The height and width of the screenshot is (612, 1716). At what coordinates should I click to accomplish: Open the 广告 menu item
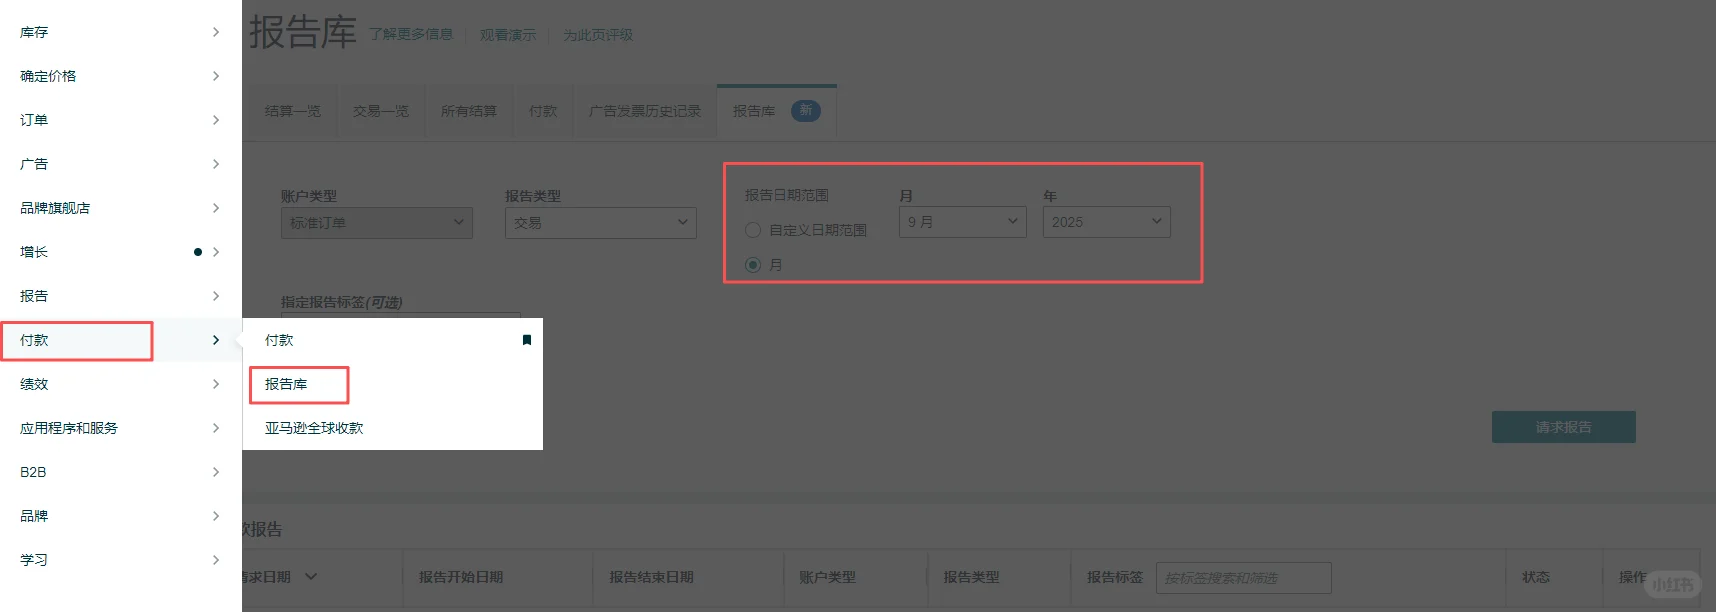[x=121, y=164]
